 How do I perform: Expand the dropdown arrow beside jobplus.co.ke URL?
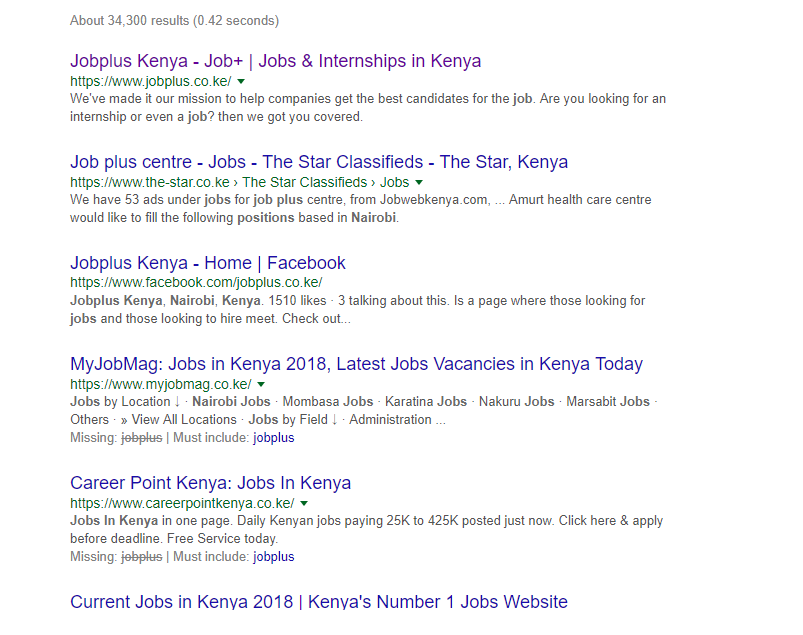click(241, 81)
